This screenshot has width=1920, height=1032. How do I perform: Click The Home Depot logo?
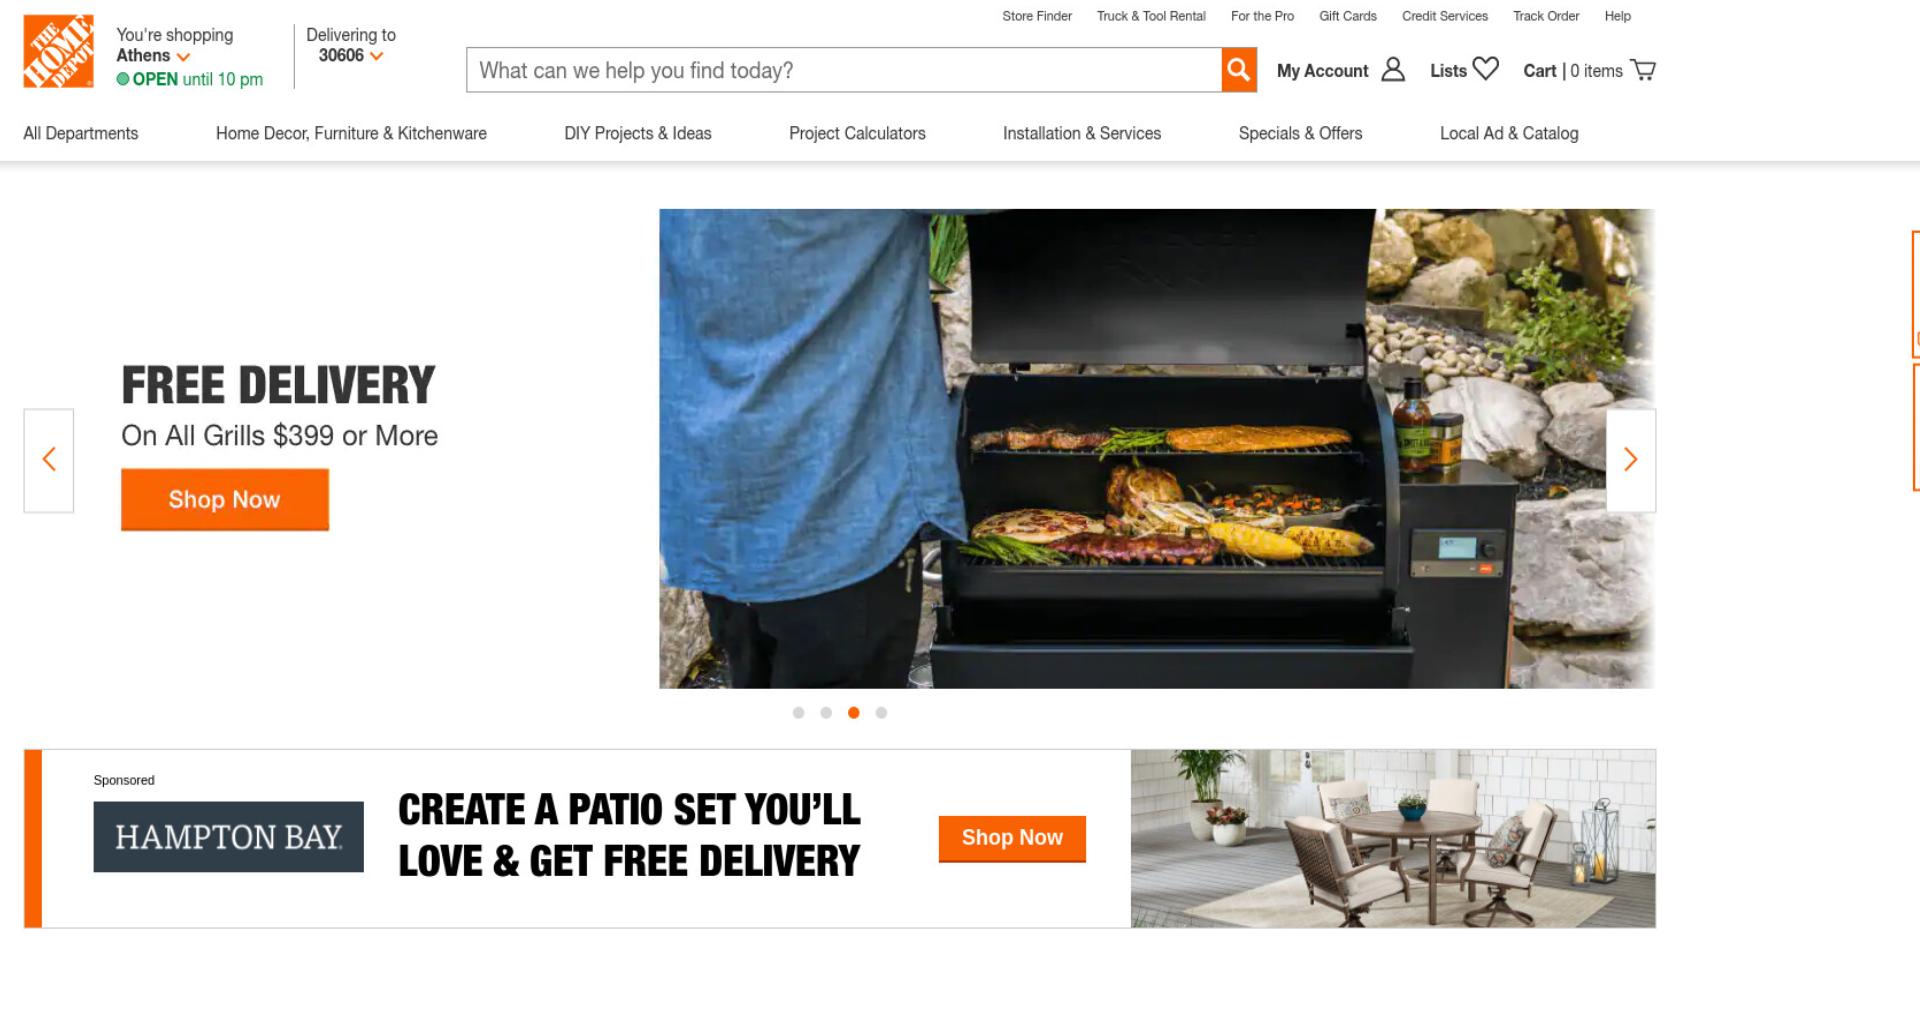58,51
